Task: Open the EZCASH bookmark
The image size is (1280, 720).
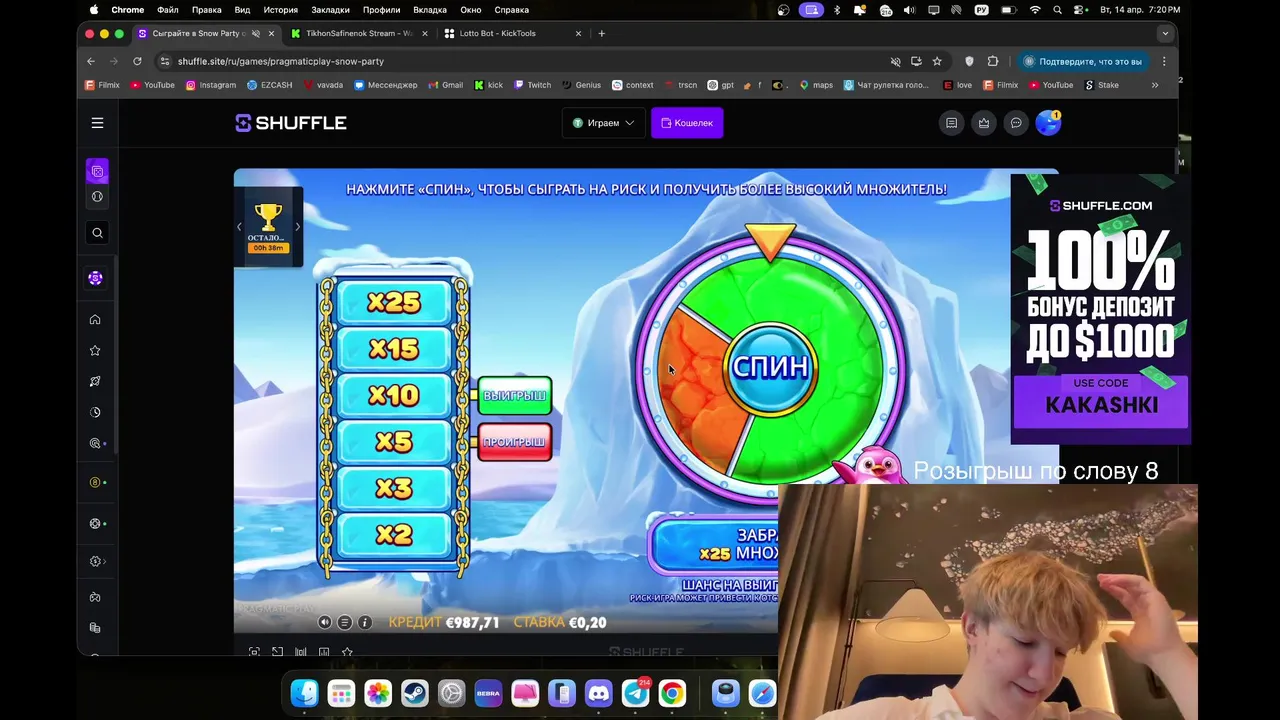Action: (270, 85)
